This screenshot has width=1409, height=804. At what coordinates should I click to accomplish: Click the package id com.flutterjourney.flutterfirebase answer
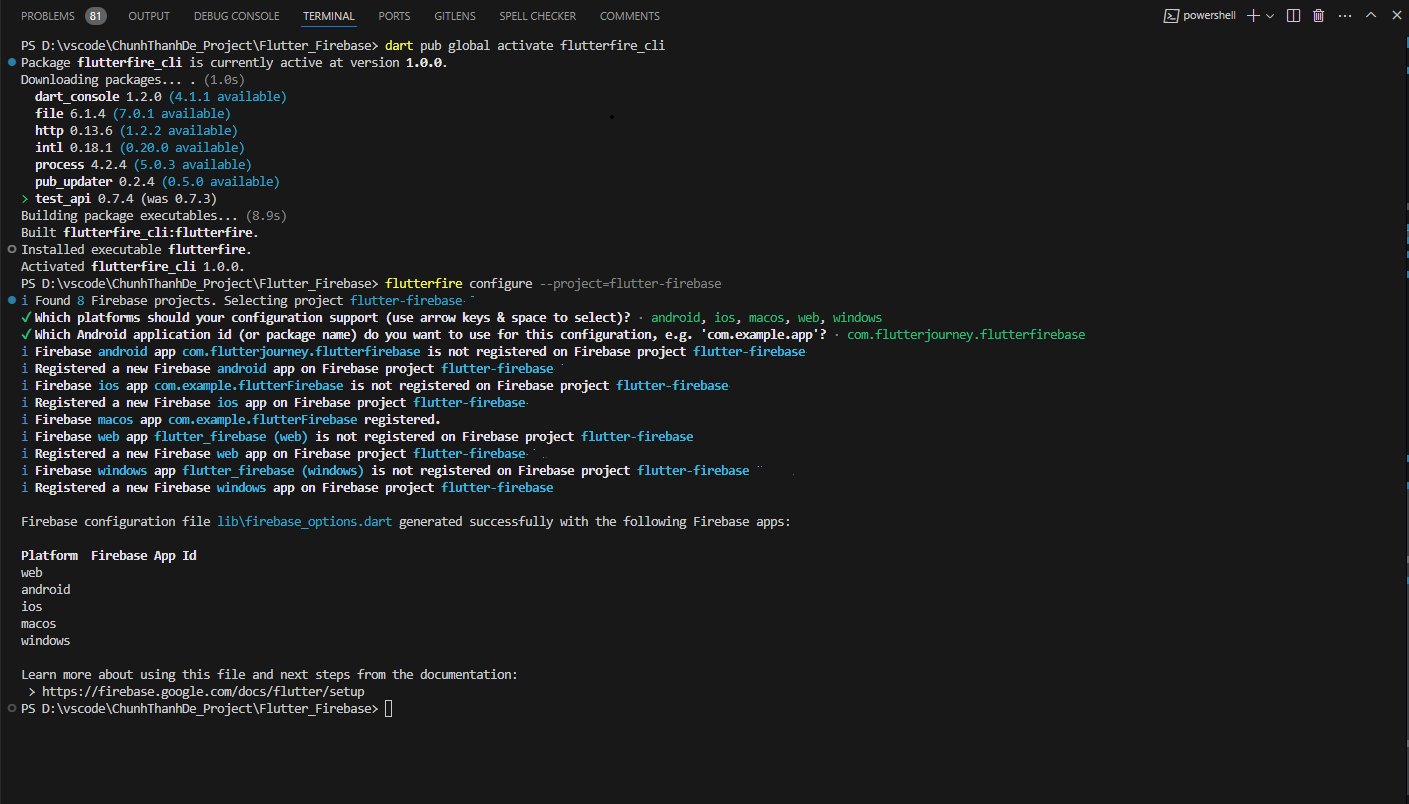pyautogui.click(x=966, y=335)
